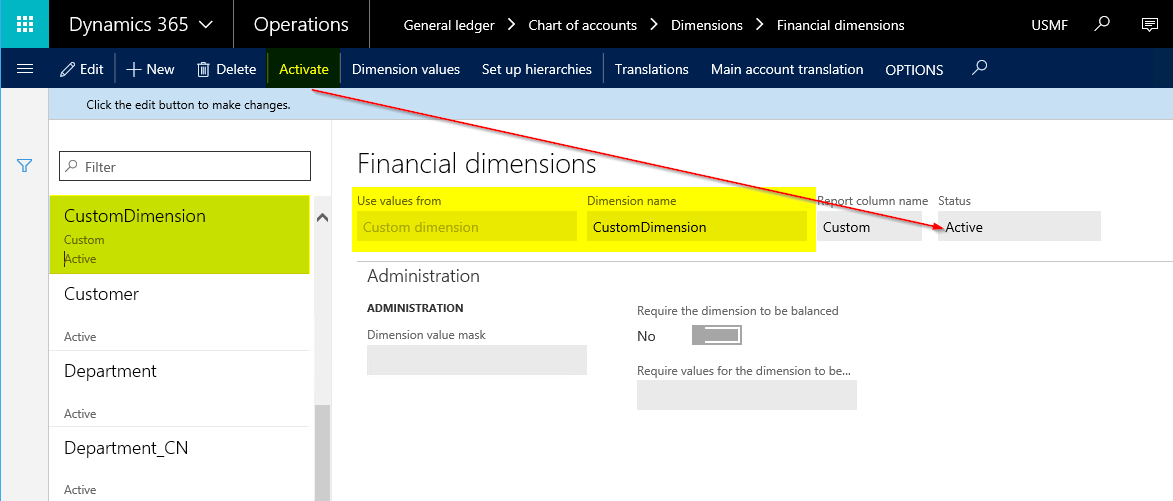Click the search magnifier in top bar
Viewport: 1173px width, 501px height.
[x=1102, y=24]
